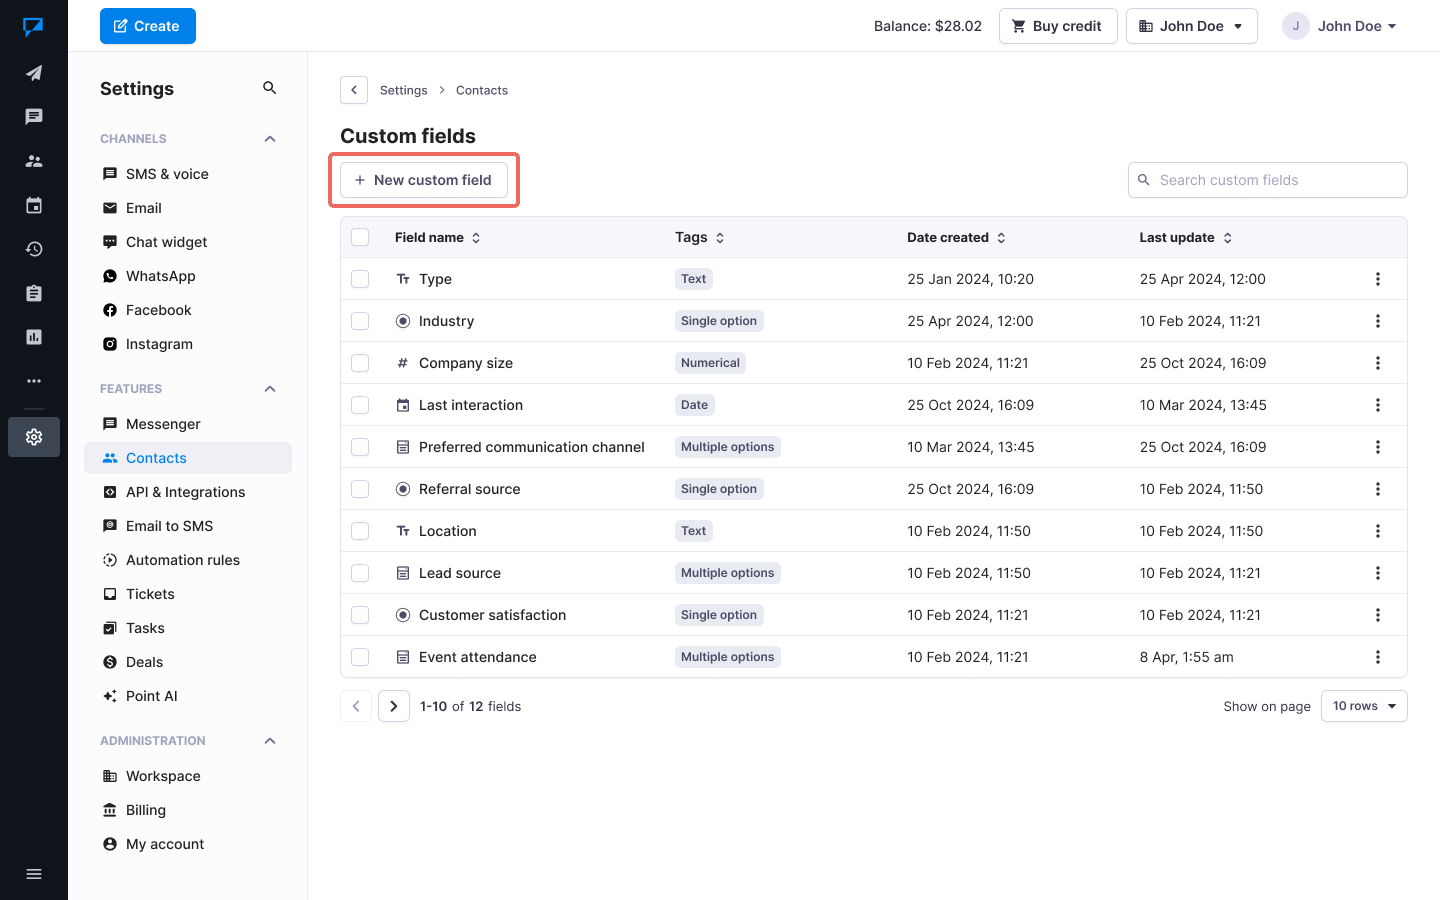The height and width of the screenshot is (900, 1440).
Task: Open Automation rules in settings menu
Action: 182,560
